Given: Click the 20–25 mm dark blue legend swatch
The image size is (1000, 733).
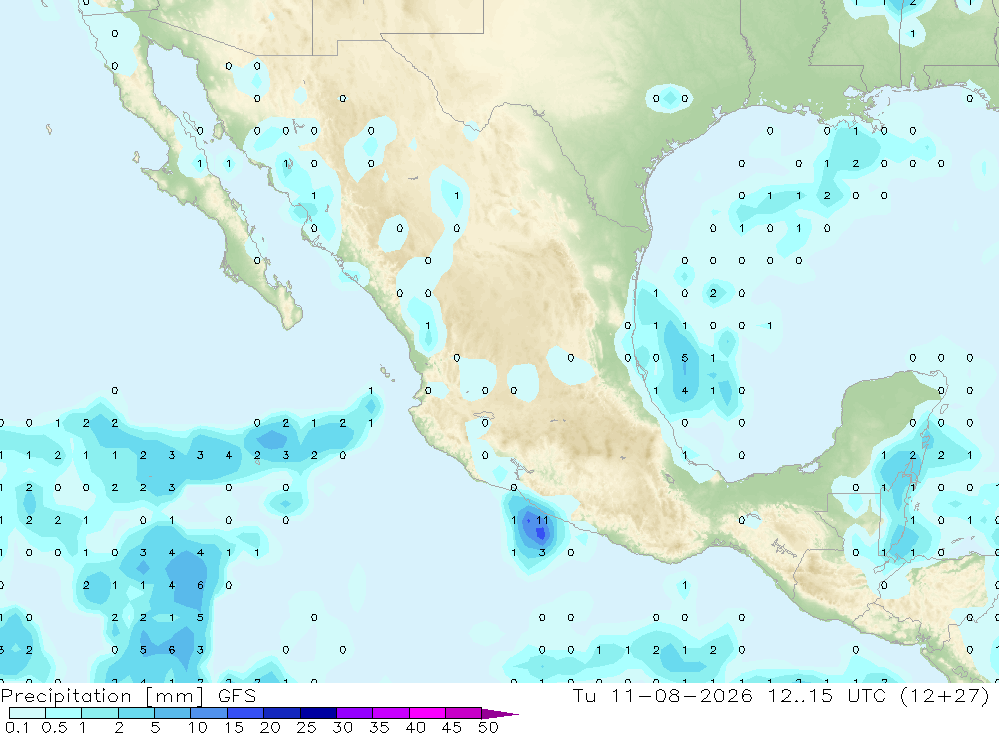Looking at the screenshot, I should click(x=282, y=713).
